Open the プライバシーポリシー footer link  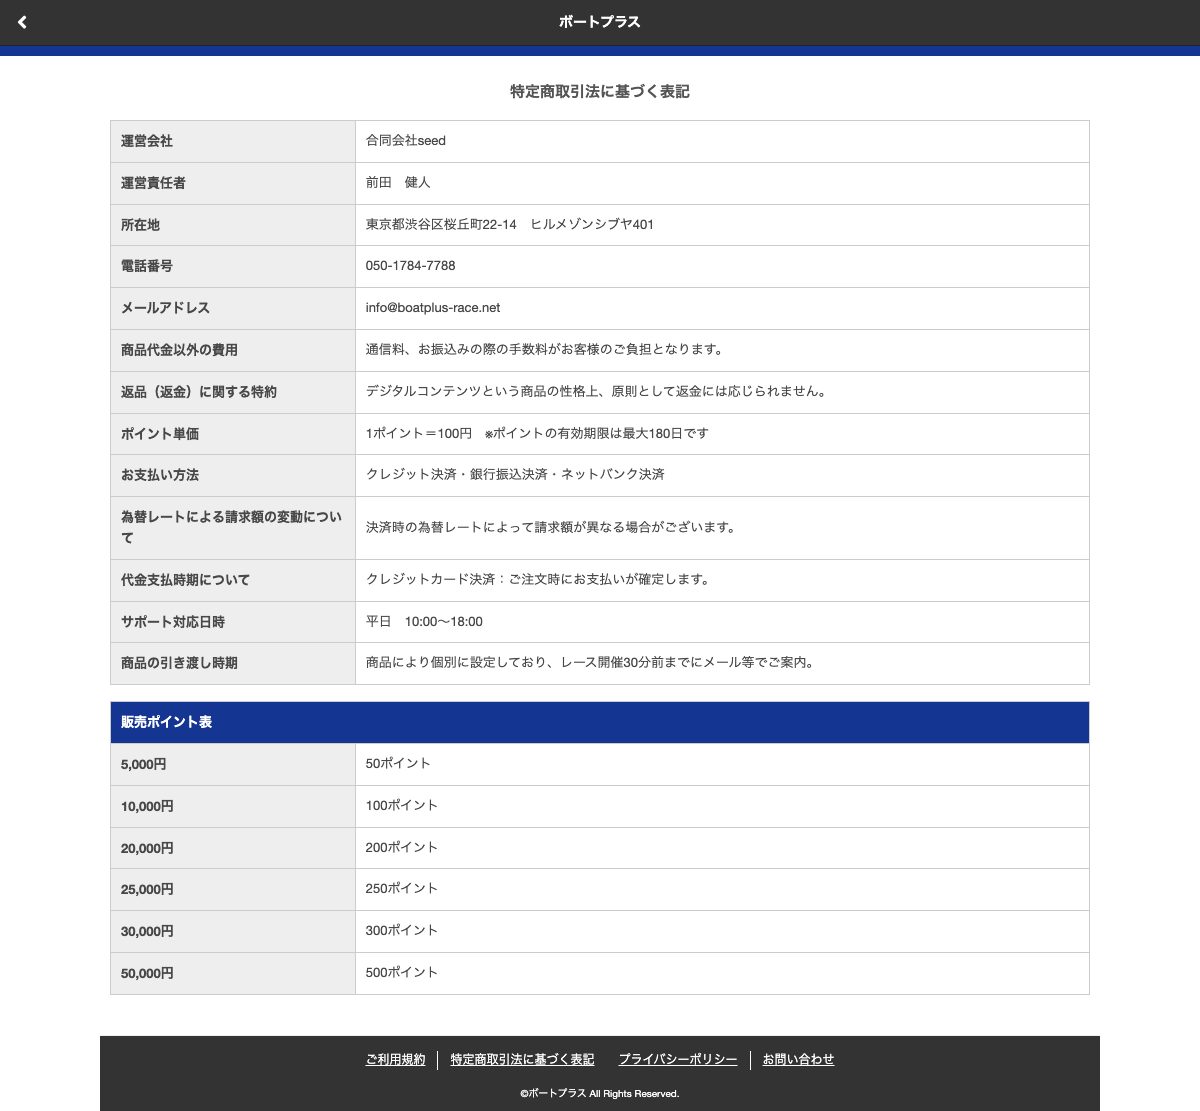click(678, 1059)
